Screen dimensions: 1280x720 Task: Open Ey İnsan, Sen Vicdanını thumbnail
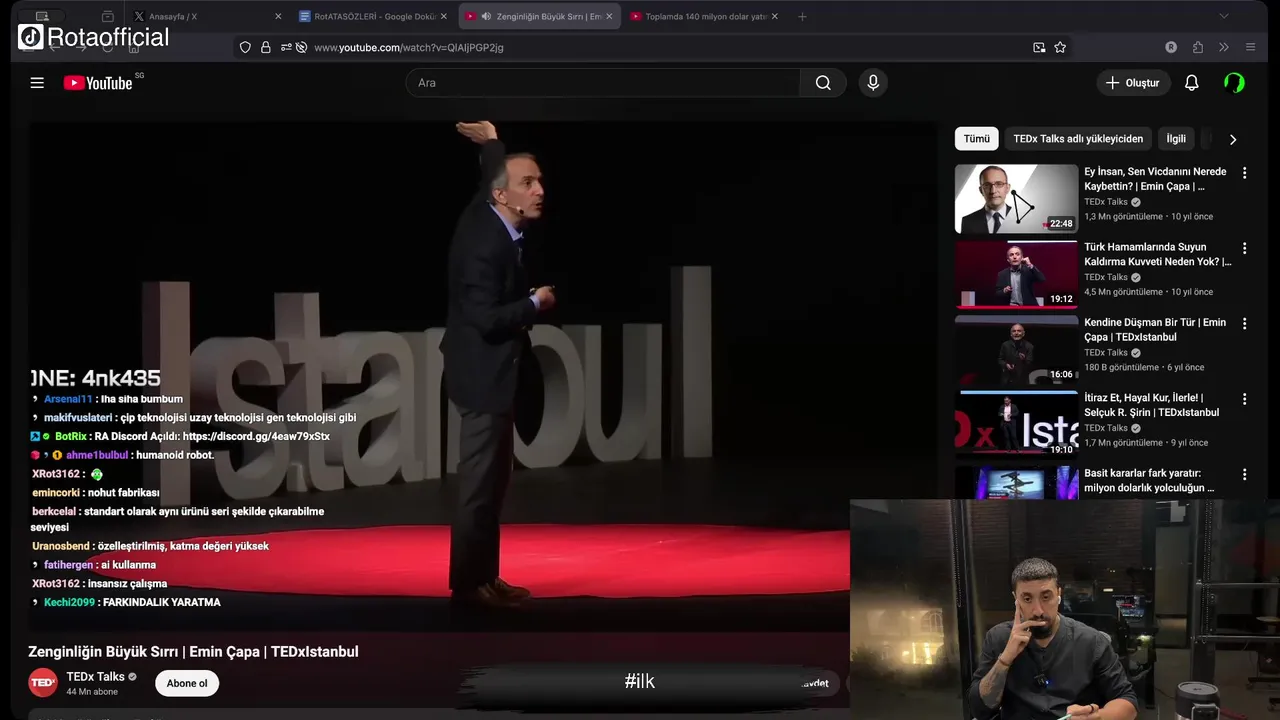point(1016,199)
